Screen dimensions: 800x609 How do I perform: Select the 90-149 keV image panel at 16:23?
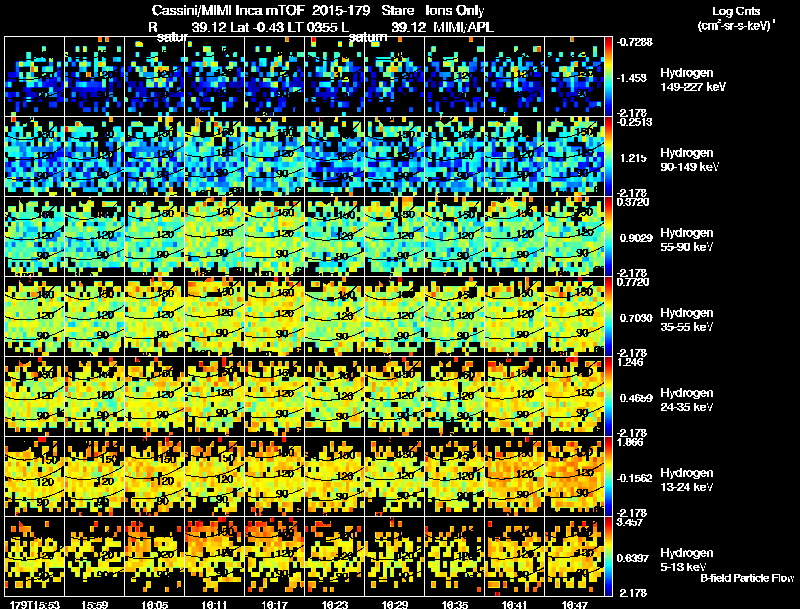[335, 157]
